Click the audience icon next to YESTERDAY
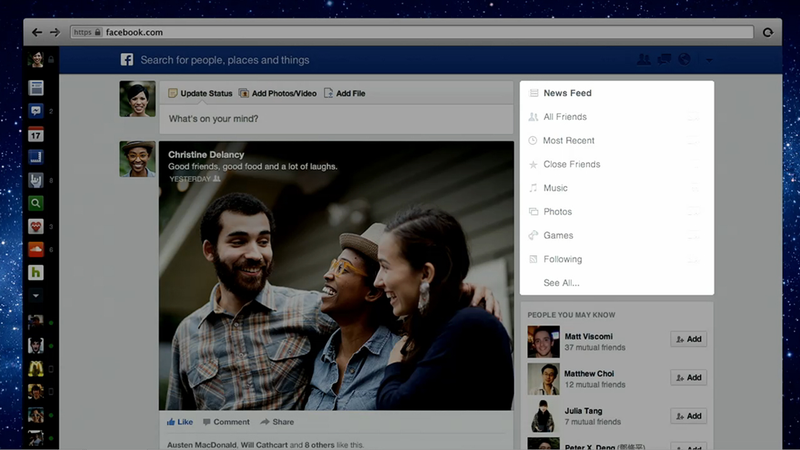Viewport: 800px width, 450px height. pyautogui.click(x=217, y=179)
